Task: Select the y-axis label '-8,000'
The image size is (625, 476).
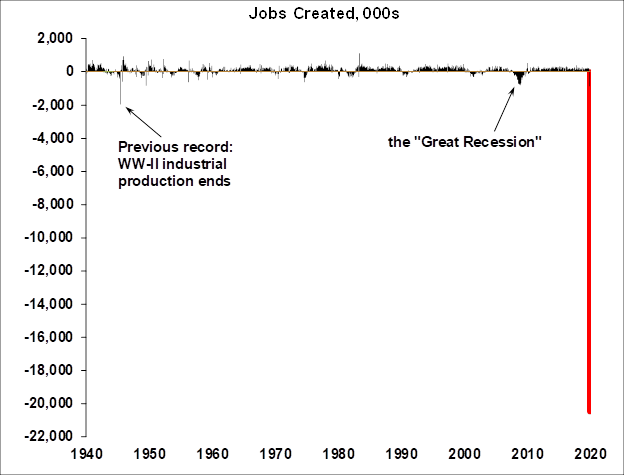Action: tap(53, 204)
